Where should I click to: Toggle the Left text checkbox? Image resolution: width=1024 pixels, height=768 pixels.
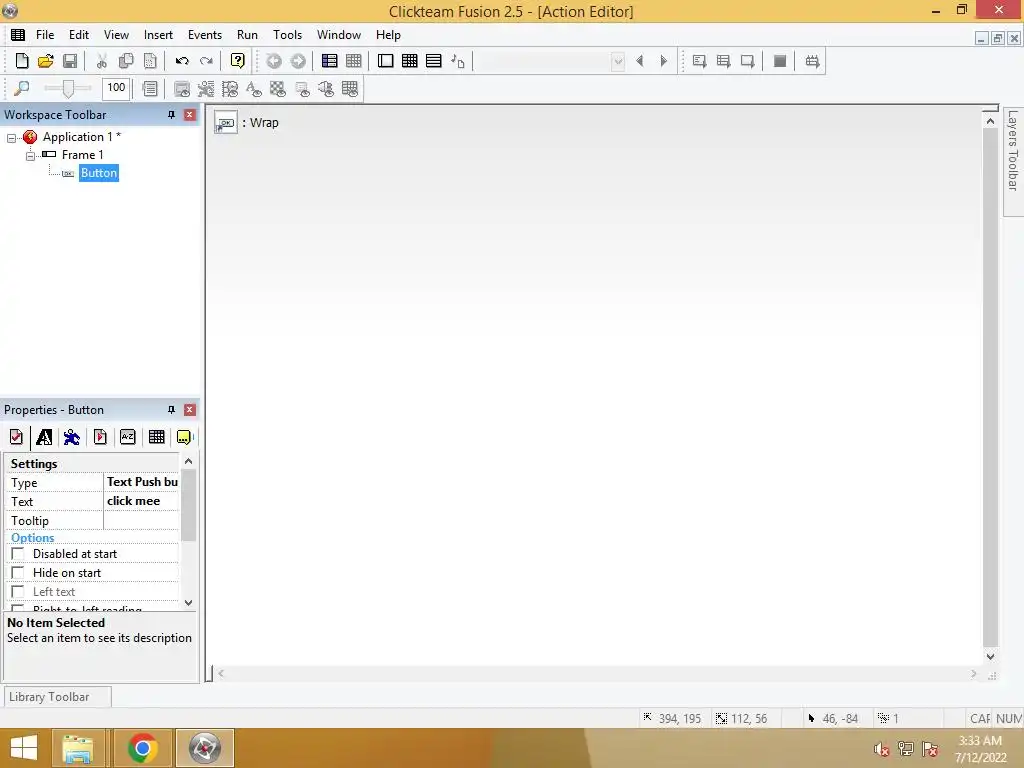tap(18, 592)
